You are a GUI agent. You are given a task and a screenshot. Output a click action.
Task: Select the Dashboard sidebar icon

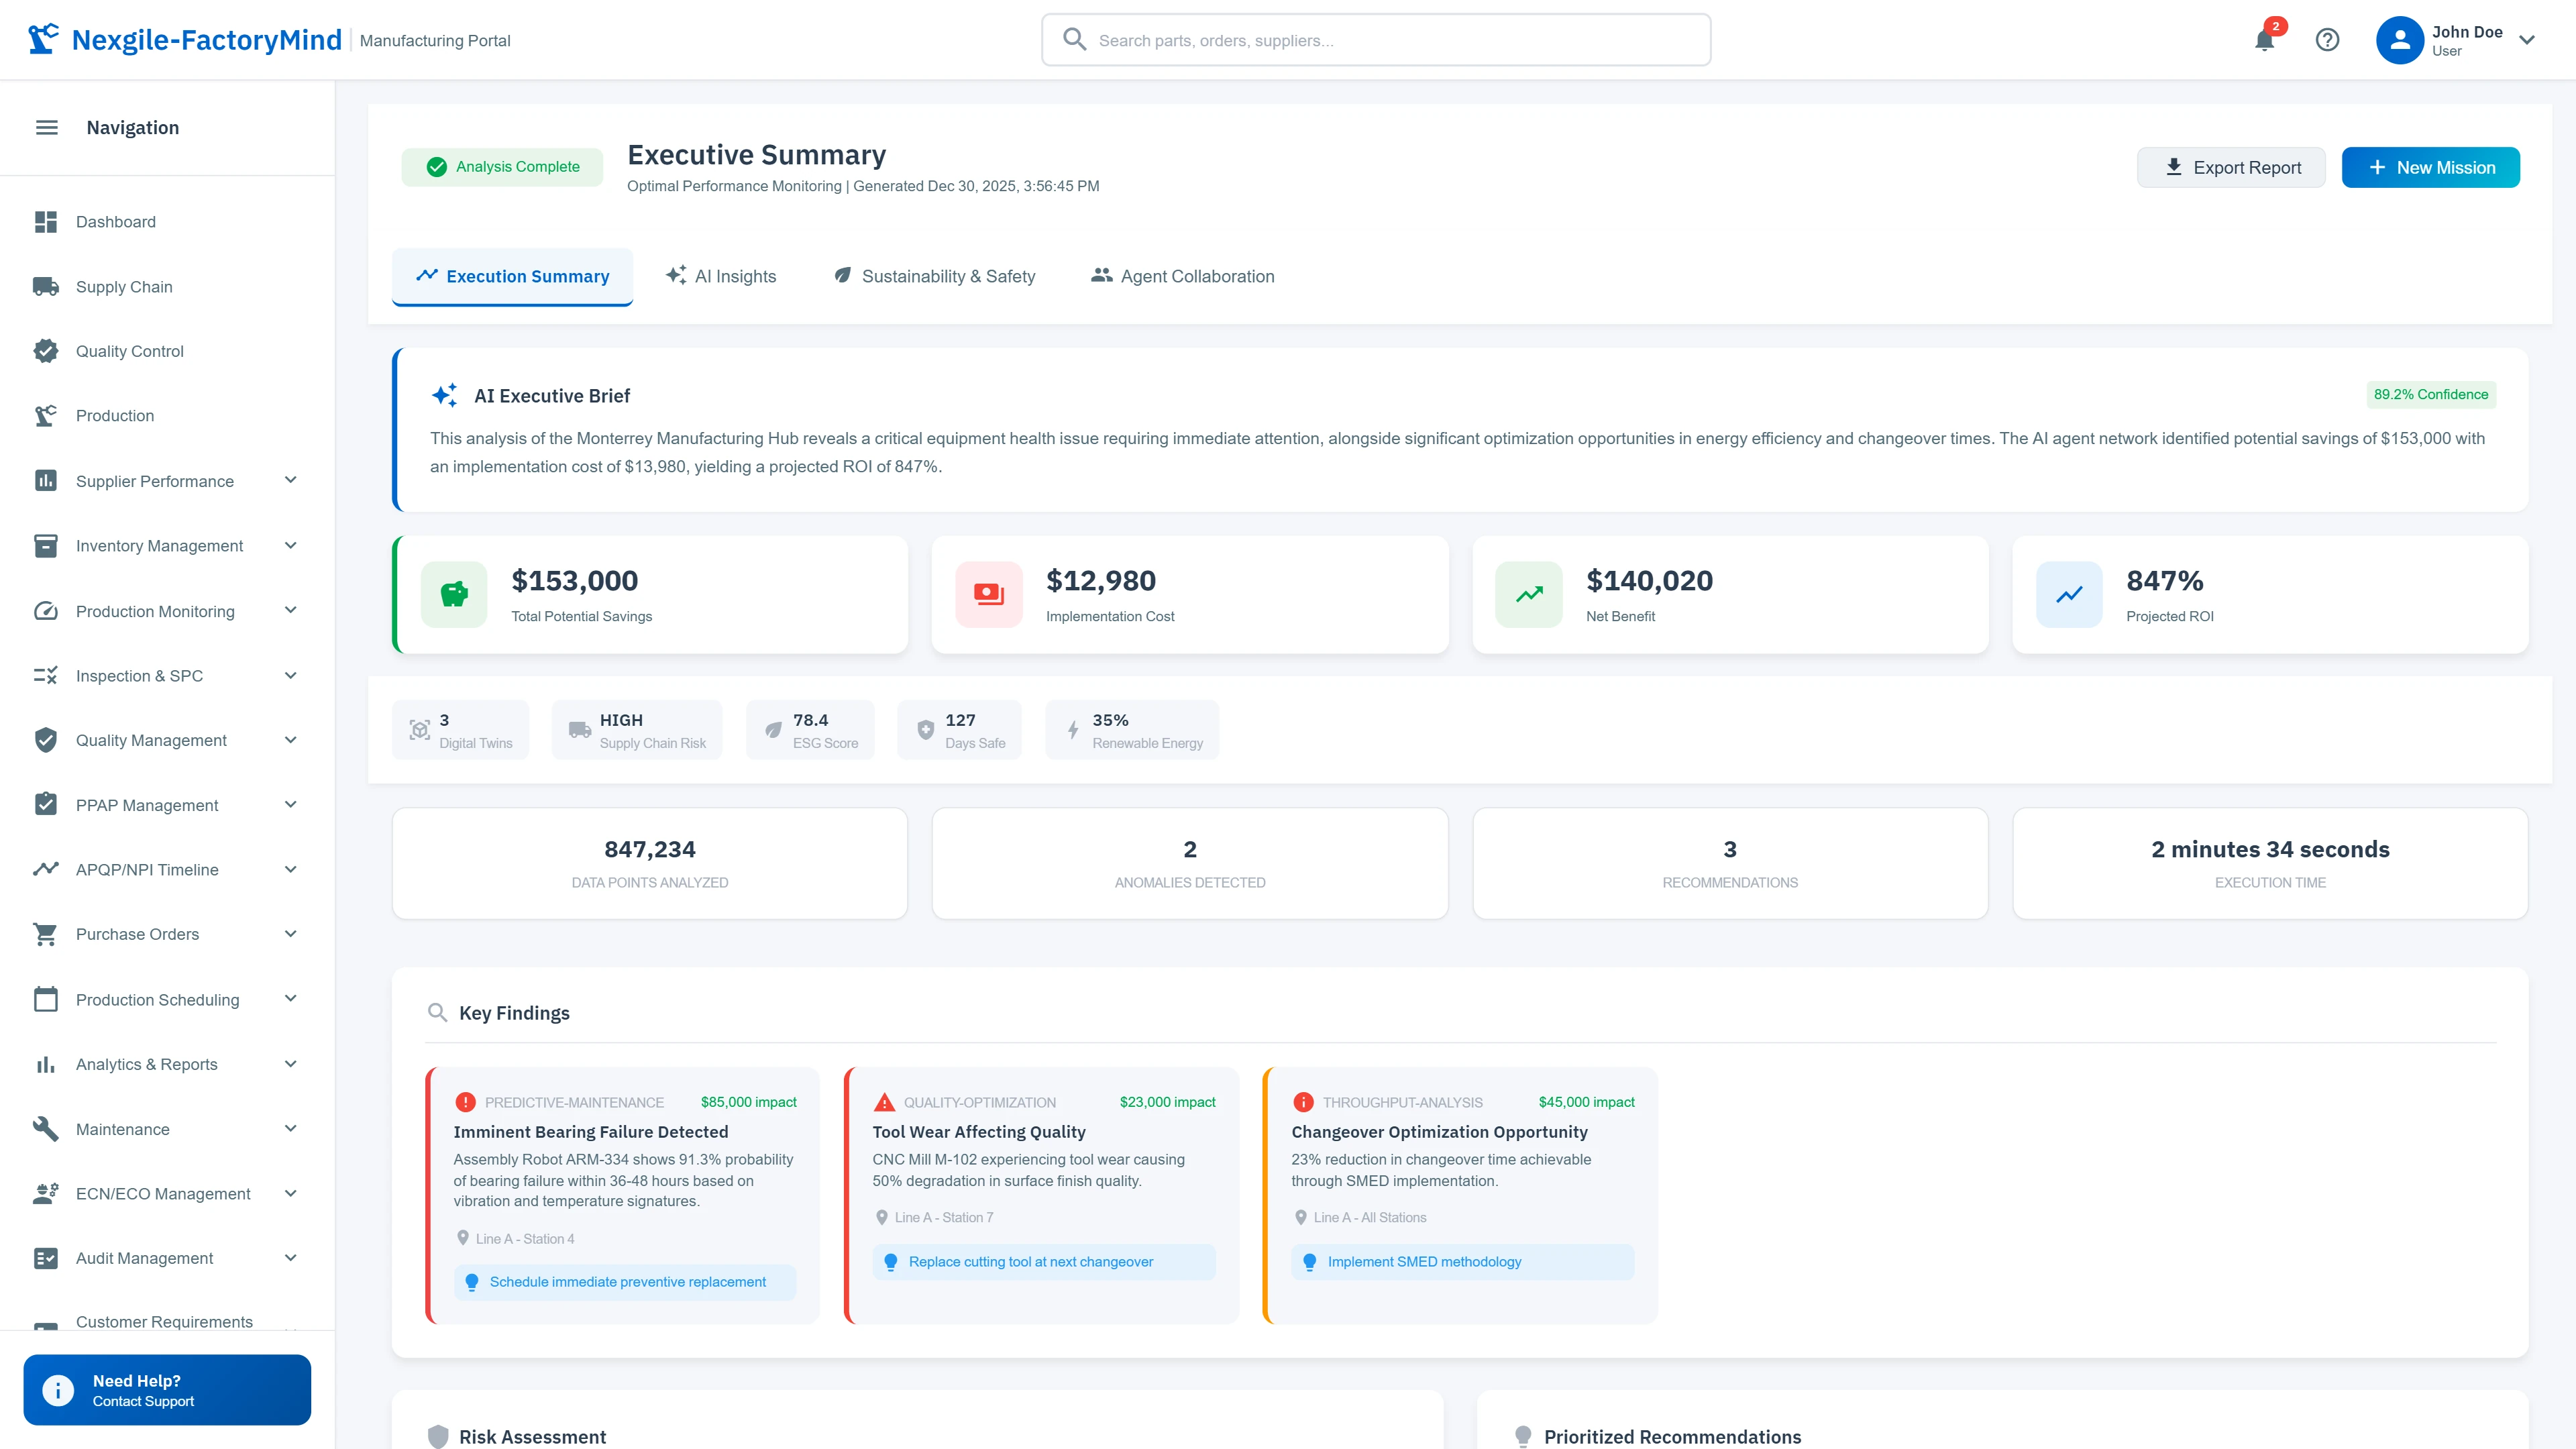(46, 221)
